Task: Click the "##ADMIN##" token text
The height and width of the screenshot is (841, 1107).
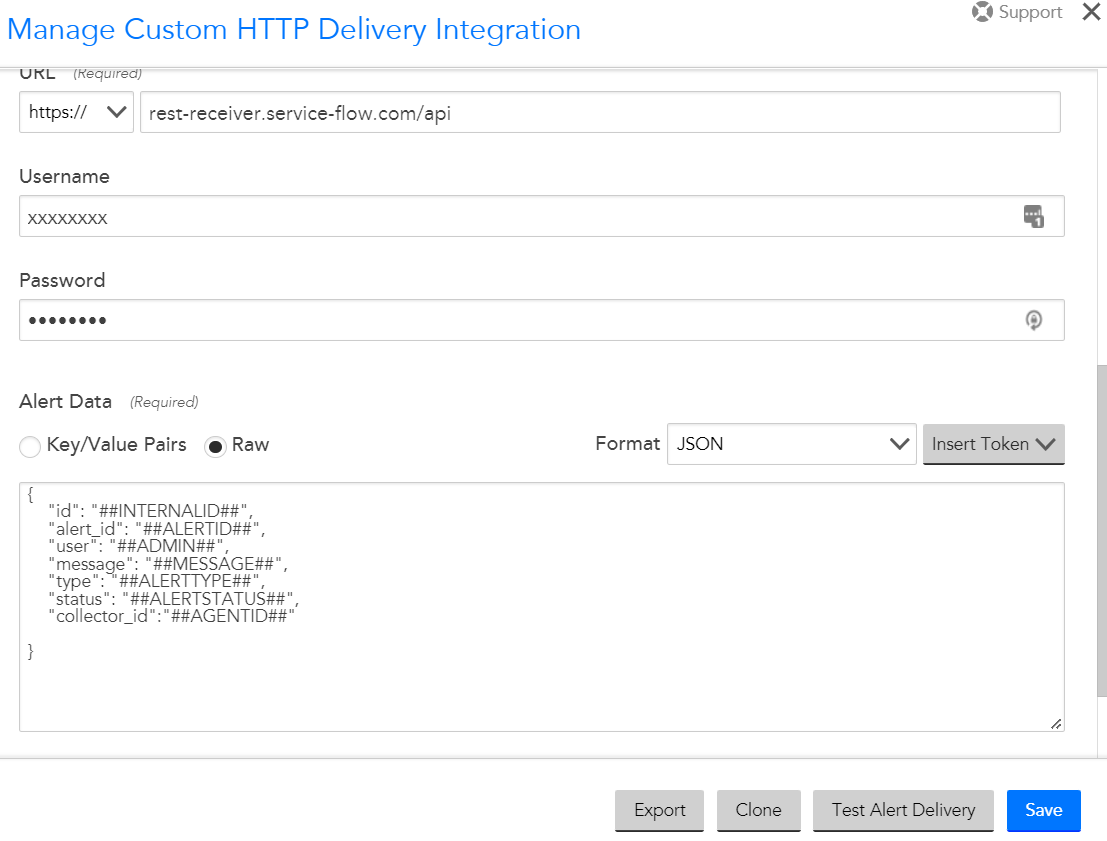Action: point(167,546)
